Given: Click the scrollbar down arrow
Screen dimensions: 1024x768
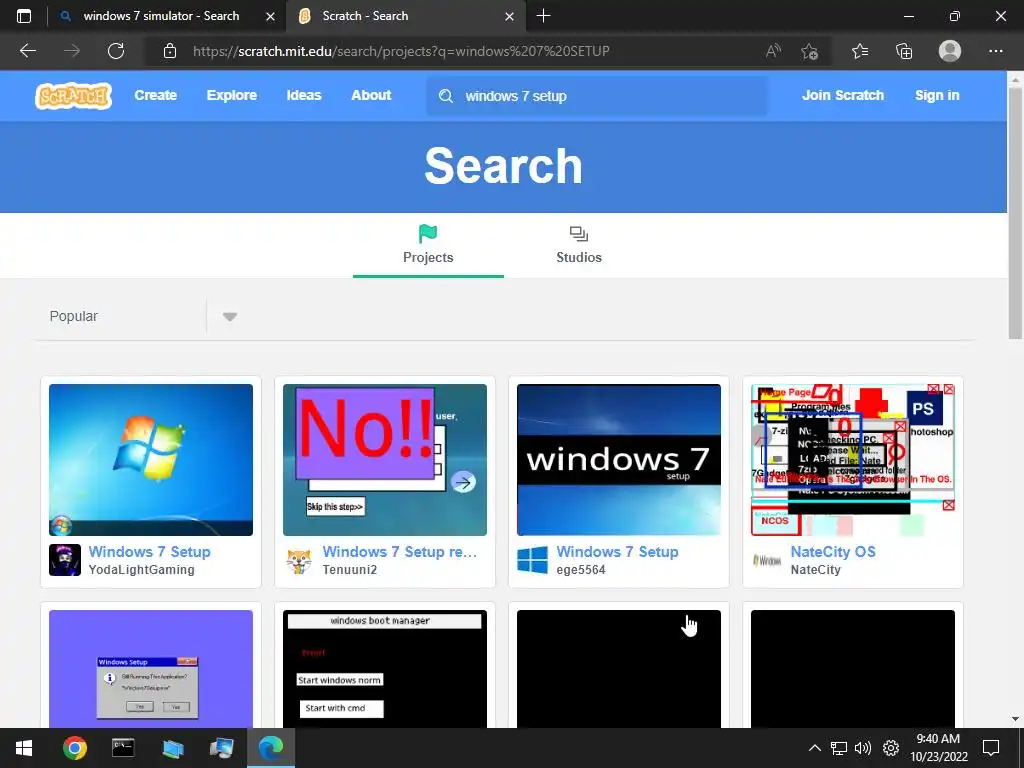Looking at the screenshot, I should [1015, 719].
